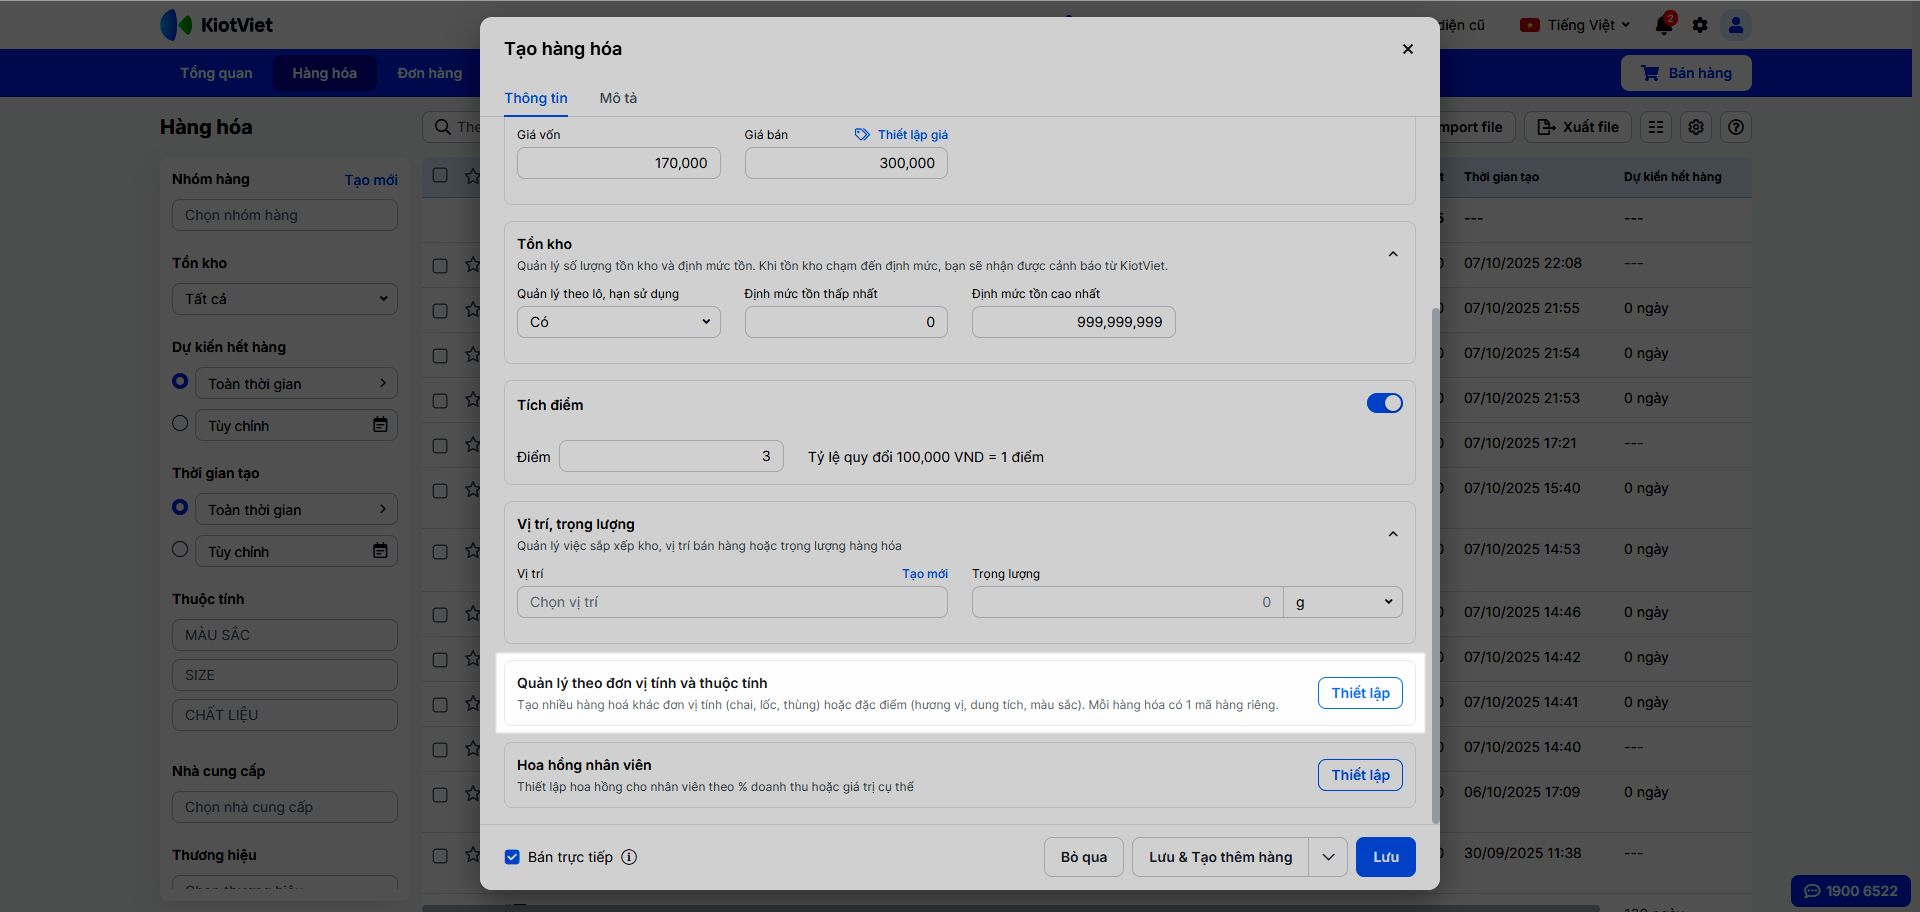This screenshot has height=912, width=1920.
Task: Collapse the Tồn kho section
Action: pos(1393,255)
